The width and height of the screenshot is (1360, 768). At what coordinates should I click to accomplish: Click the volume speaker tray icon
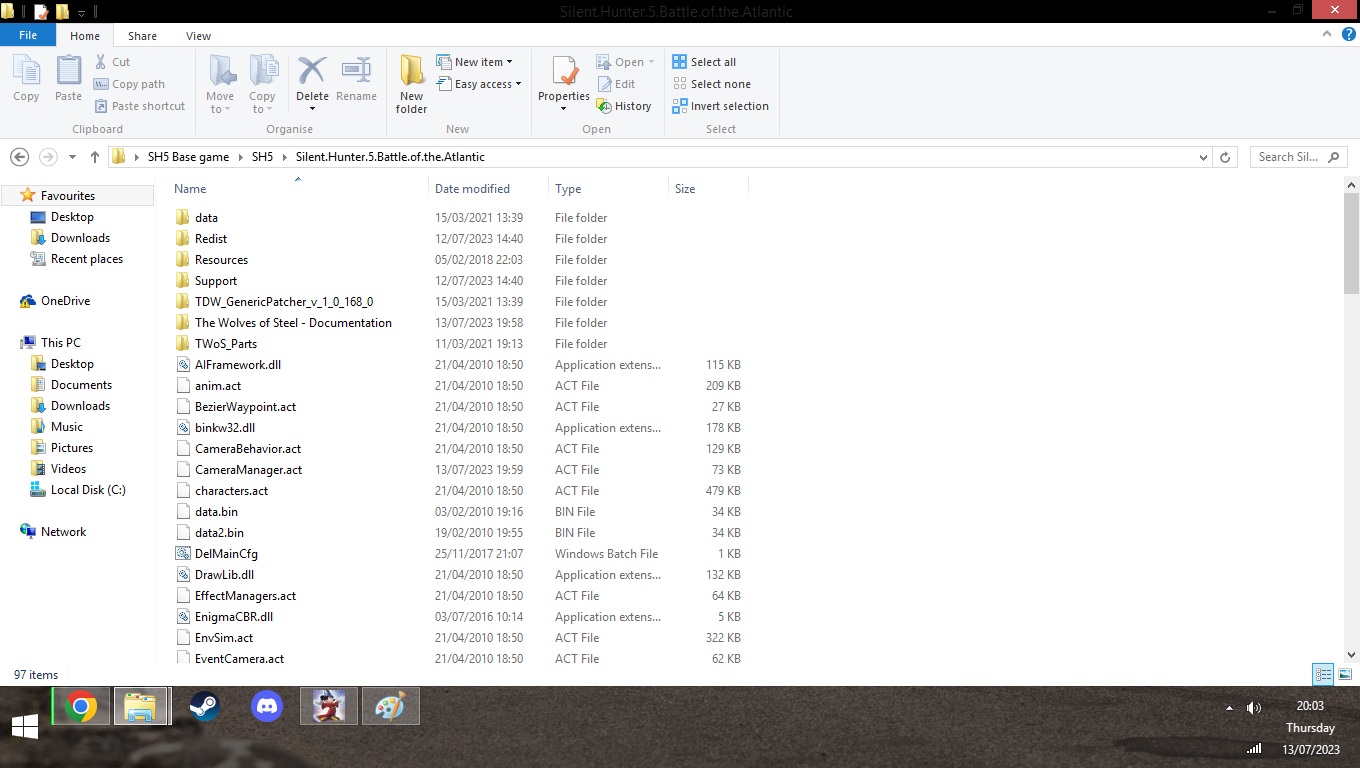click(1254, 708)
